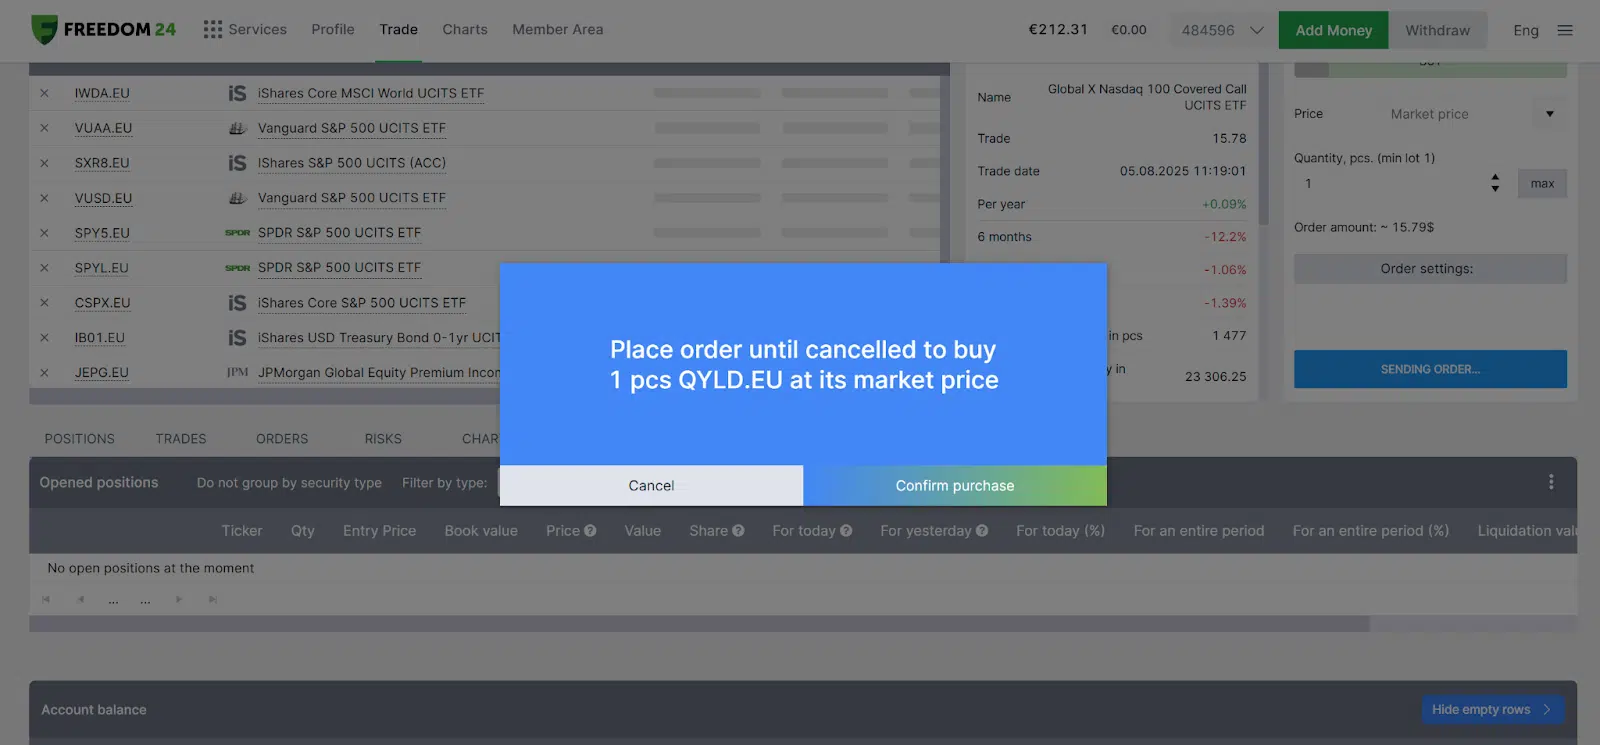Click the For today help icon
This screenshot has height=745, width=1600.
click(x=846, y=531)
